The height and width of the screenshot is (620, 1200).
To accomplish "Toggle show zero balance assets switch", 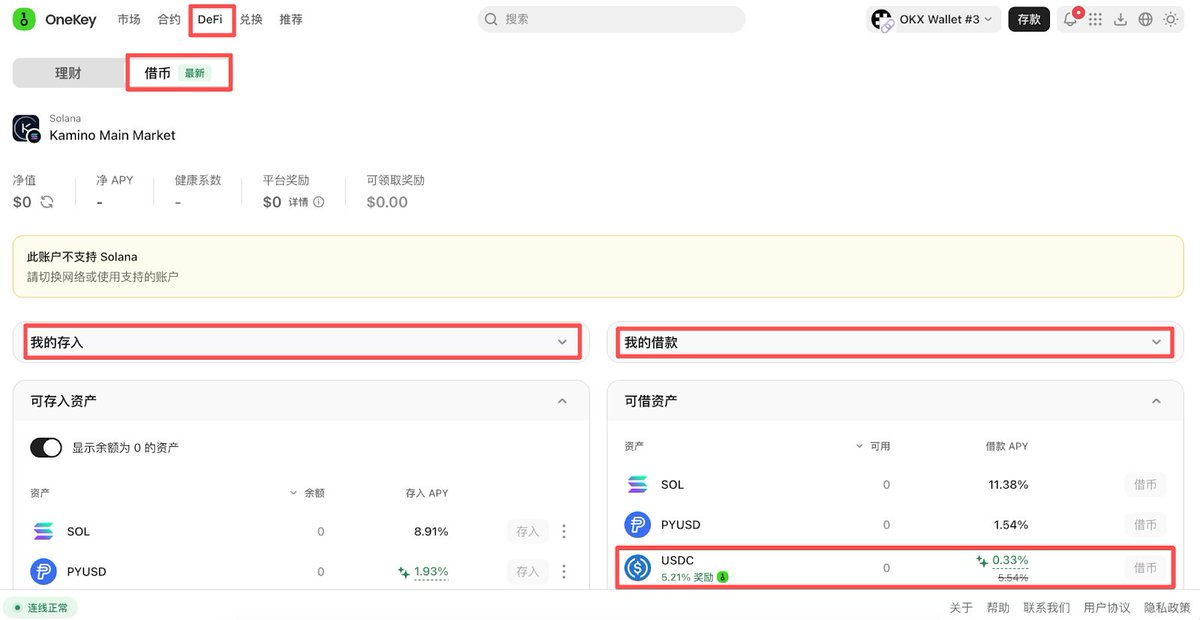I will [x=46, y=448].
